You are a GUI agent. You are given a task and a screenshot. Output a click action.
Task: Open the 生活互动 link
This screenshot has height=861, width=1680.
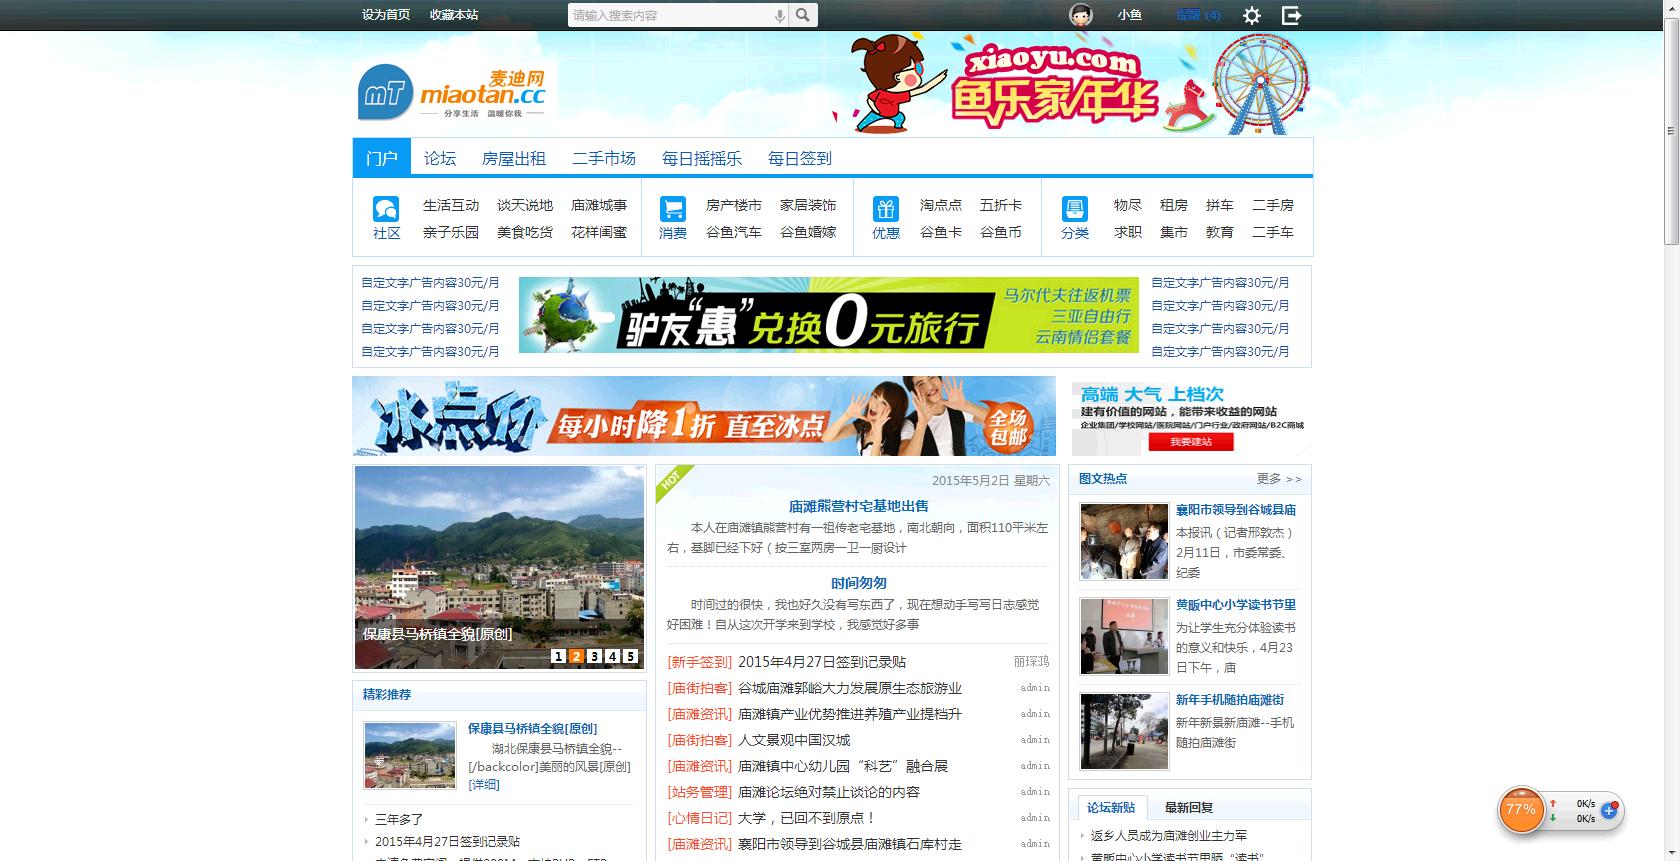451,205
